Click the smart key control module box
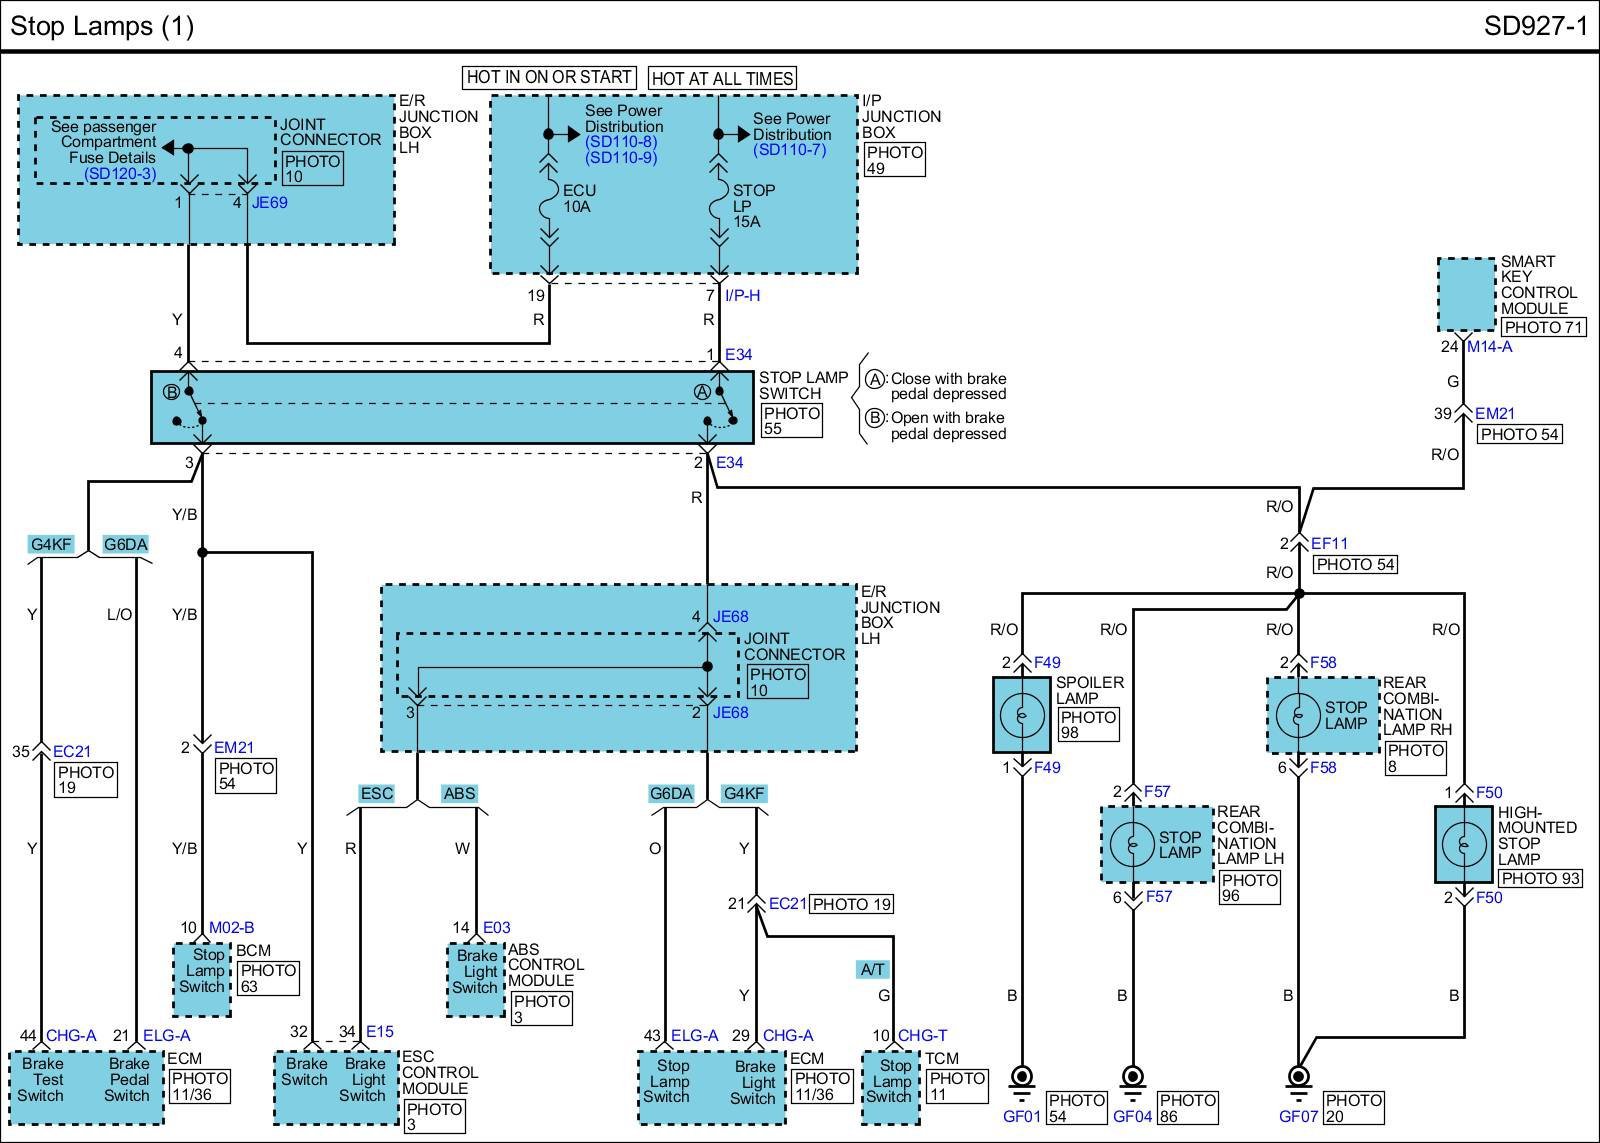 pos(1467,294)
